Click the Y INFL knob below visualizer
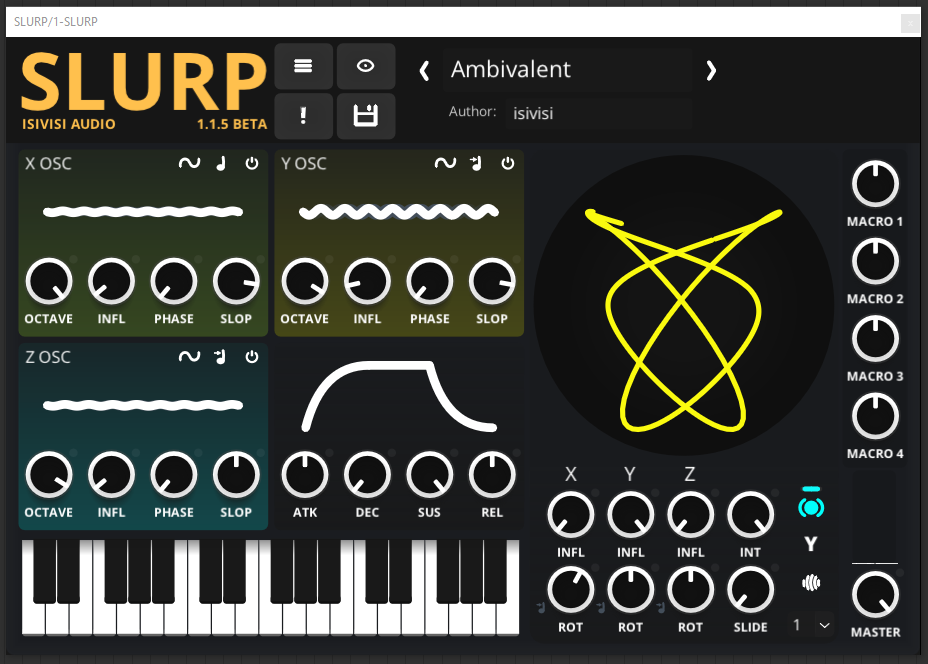 (x=631, y=515)
